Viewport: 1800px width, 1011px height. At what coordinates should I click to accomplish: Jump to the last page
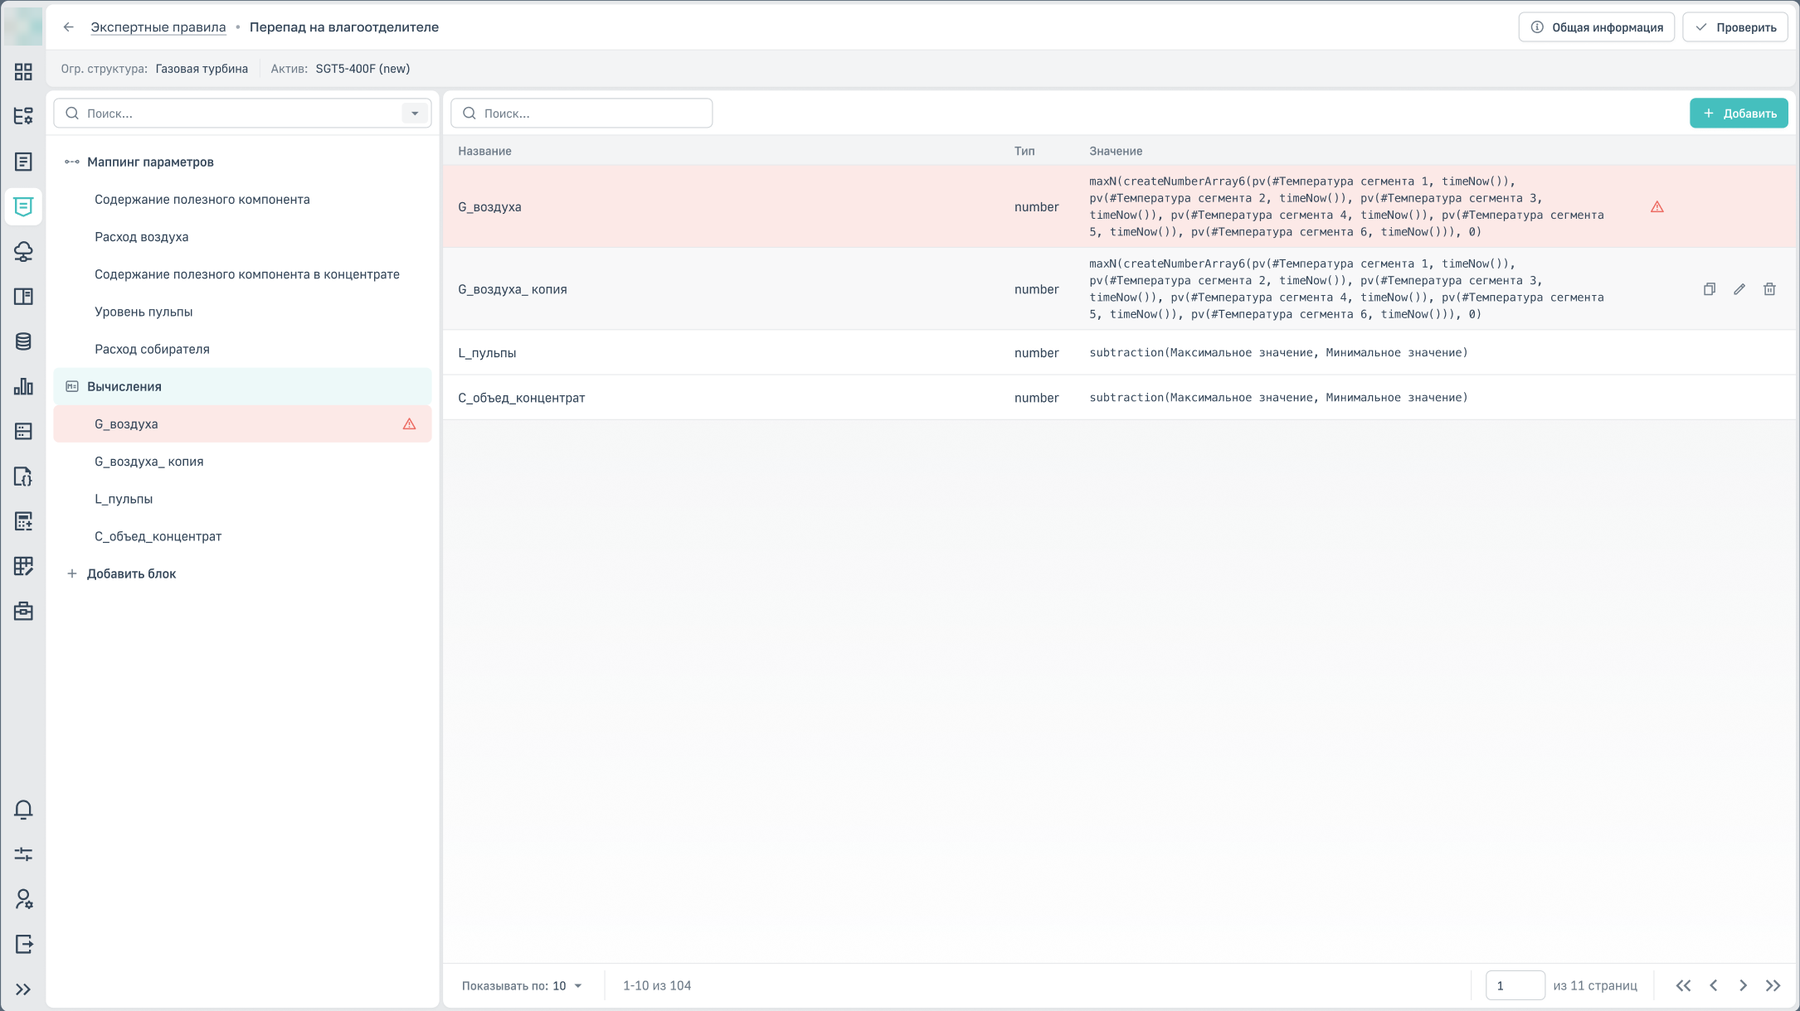pos(1773,986)
